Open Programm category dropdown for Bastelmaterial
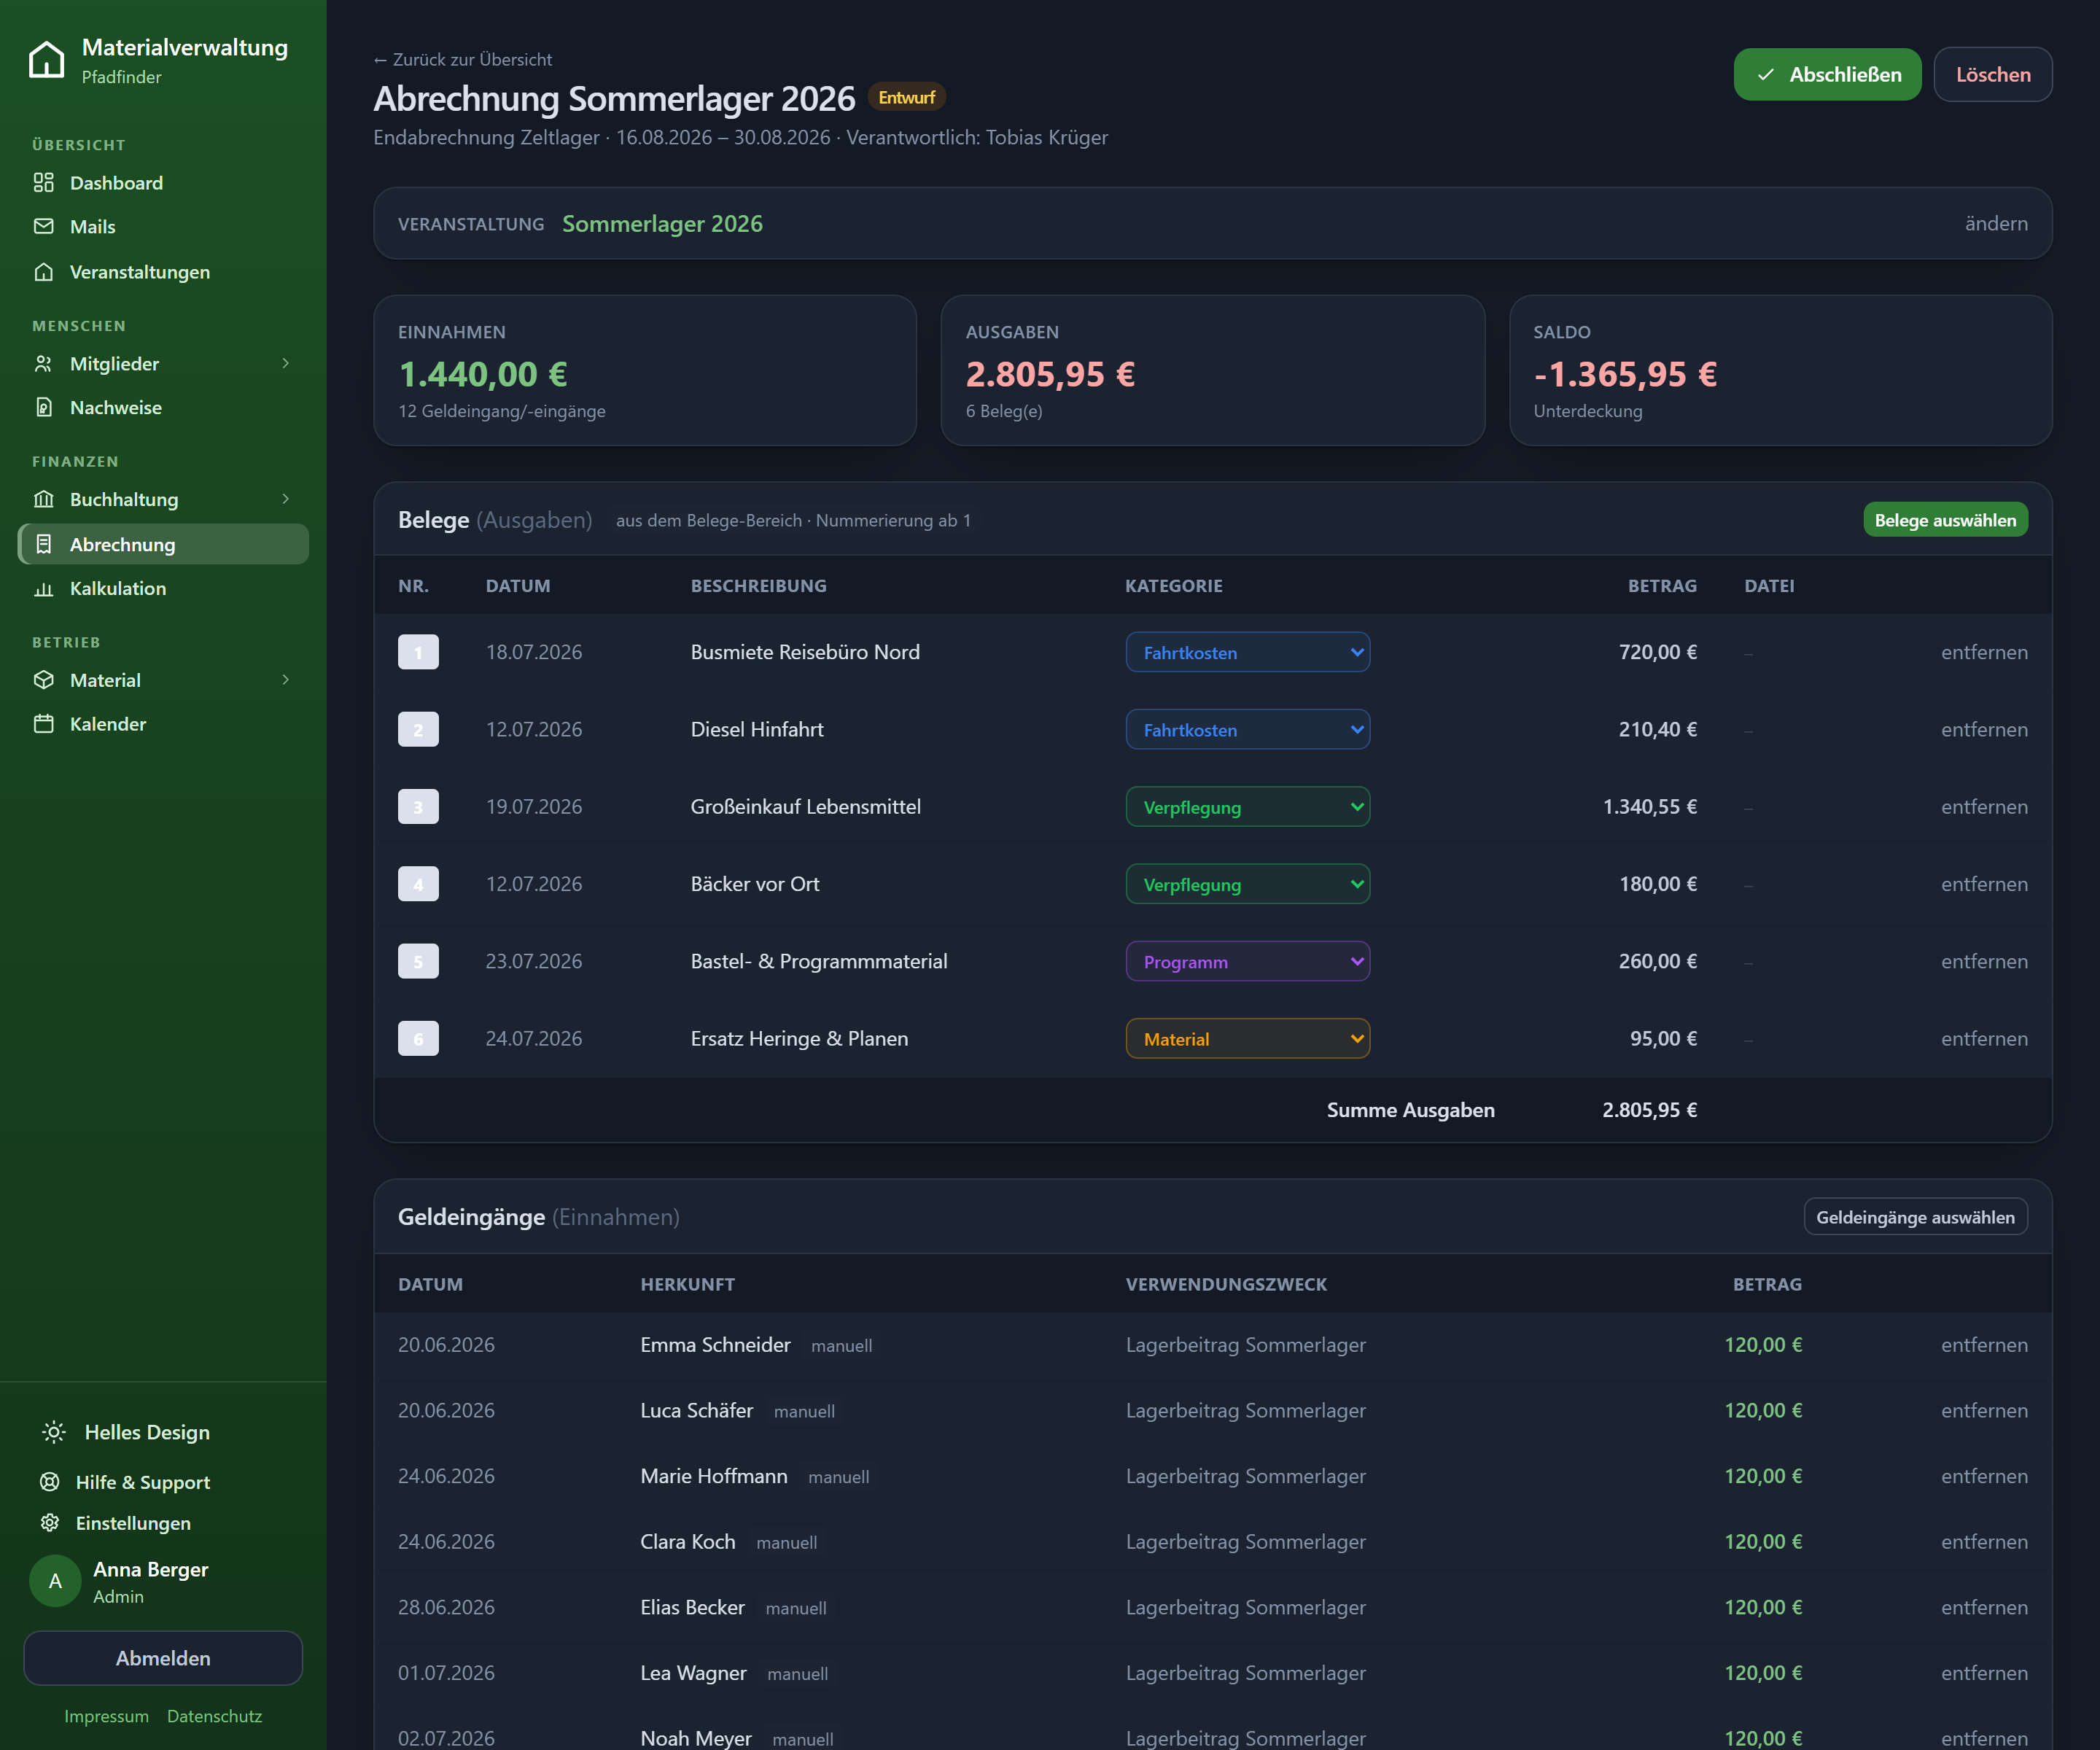2100x1750 pixels. (x=1247, y=961)
